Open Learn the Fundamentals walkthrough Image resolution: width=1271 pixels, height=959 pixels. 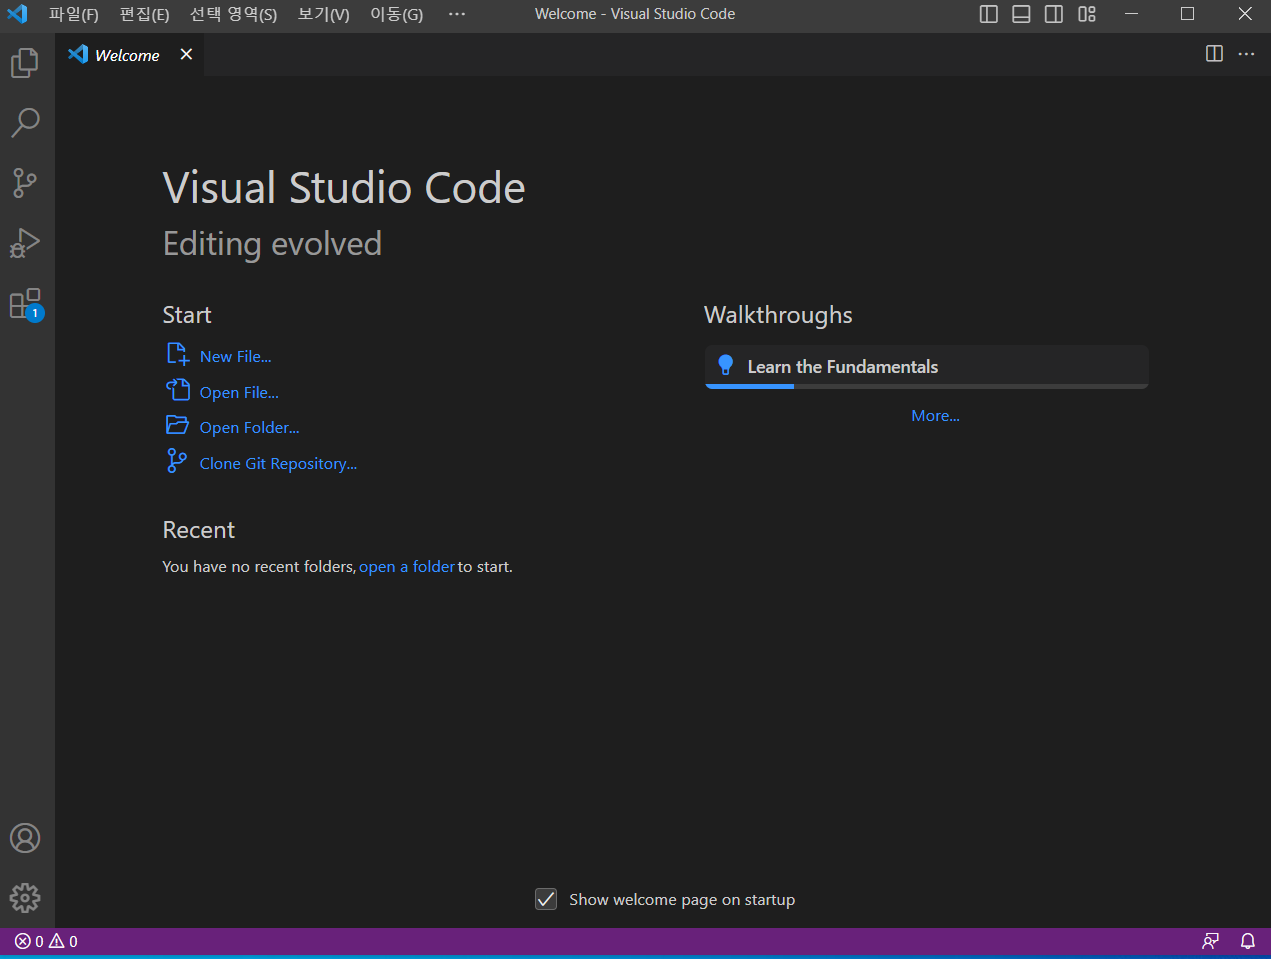[x=927, y=367]
